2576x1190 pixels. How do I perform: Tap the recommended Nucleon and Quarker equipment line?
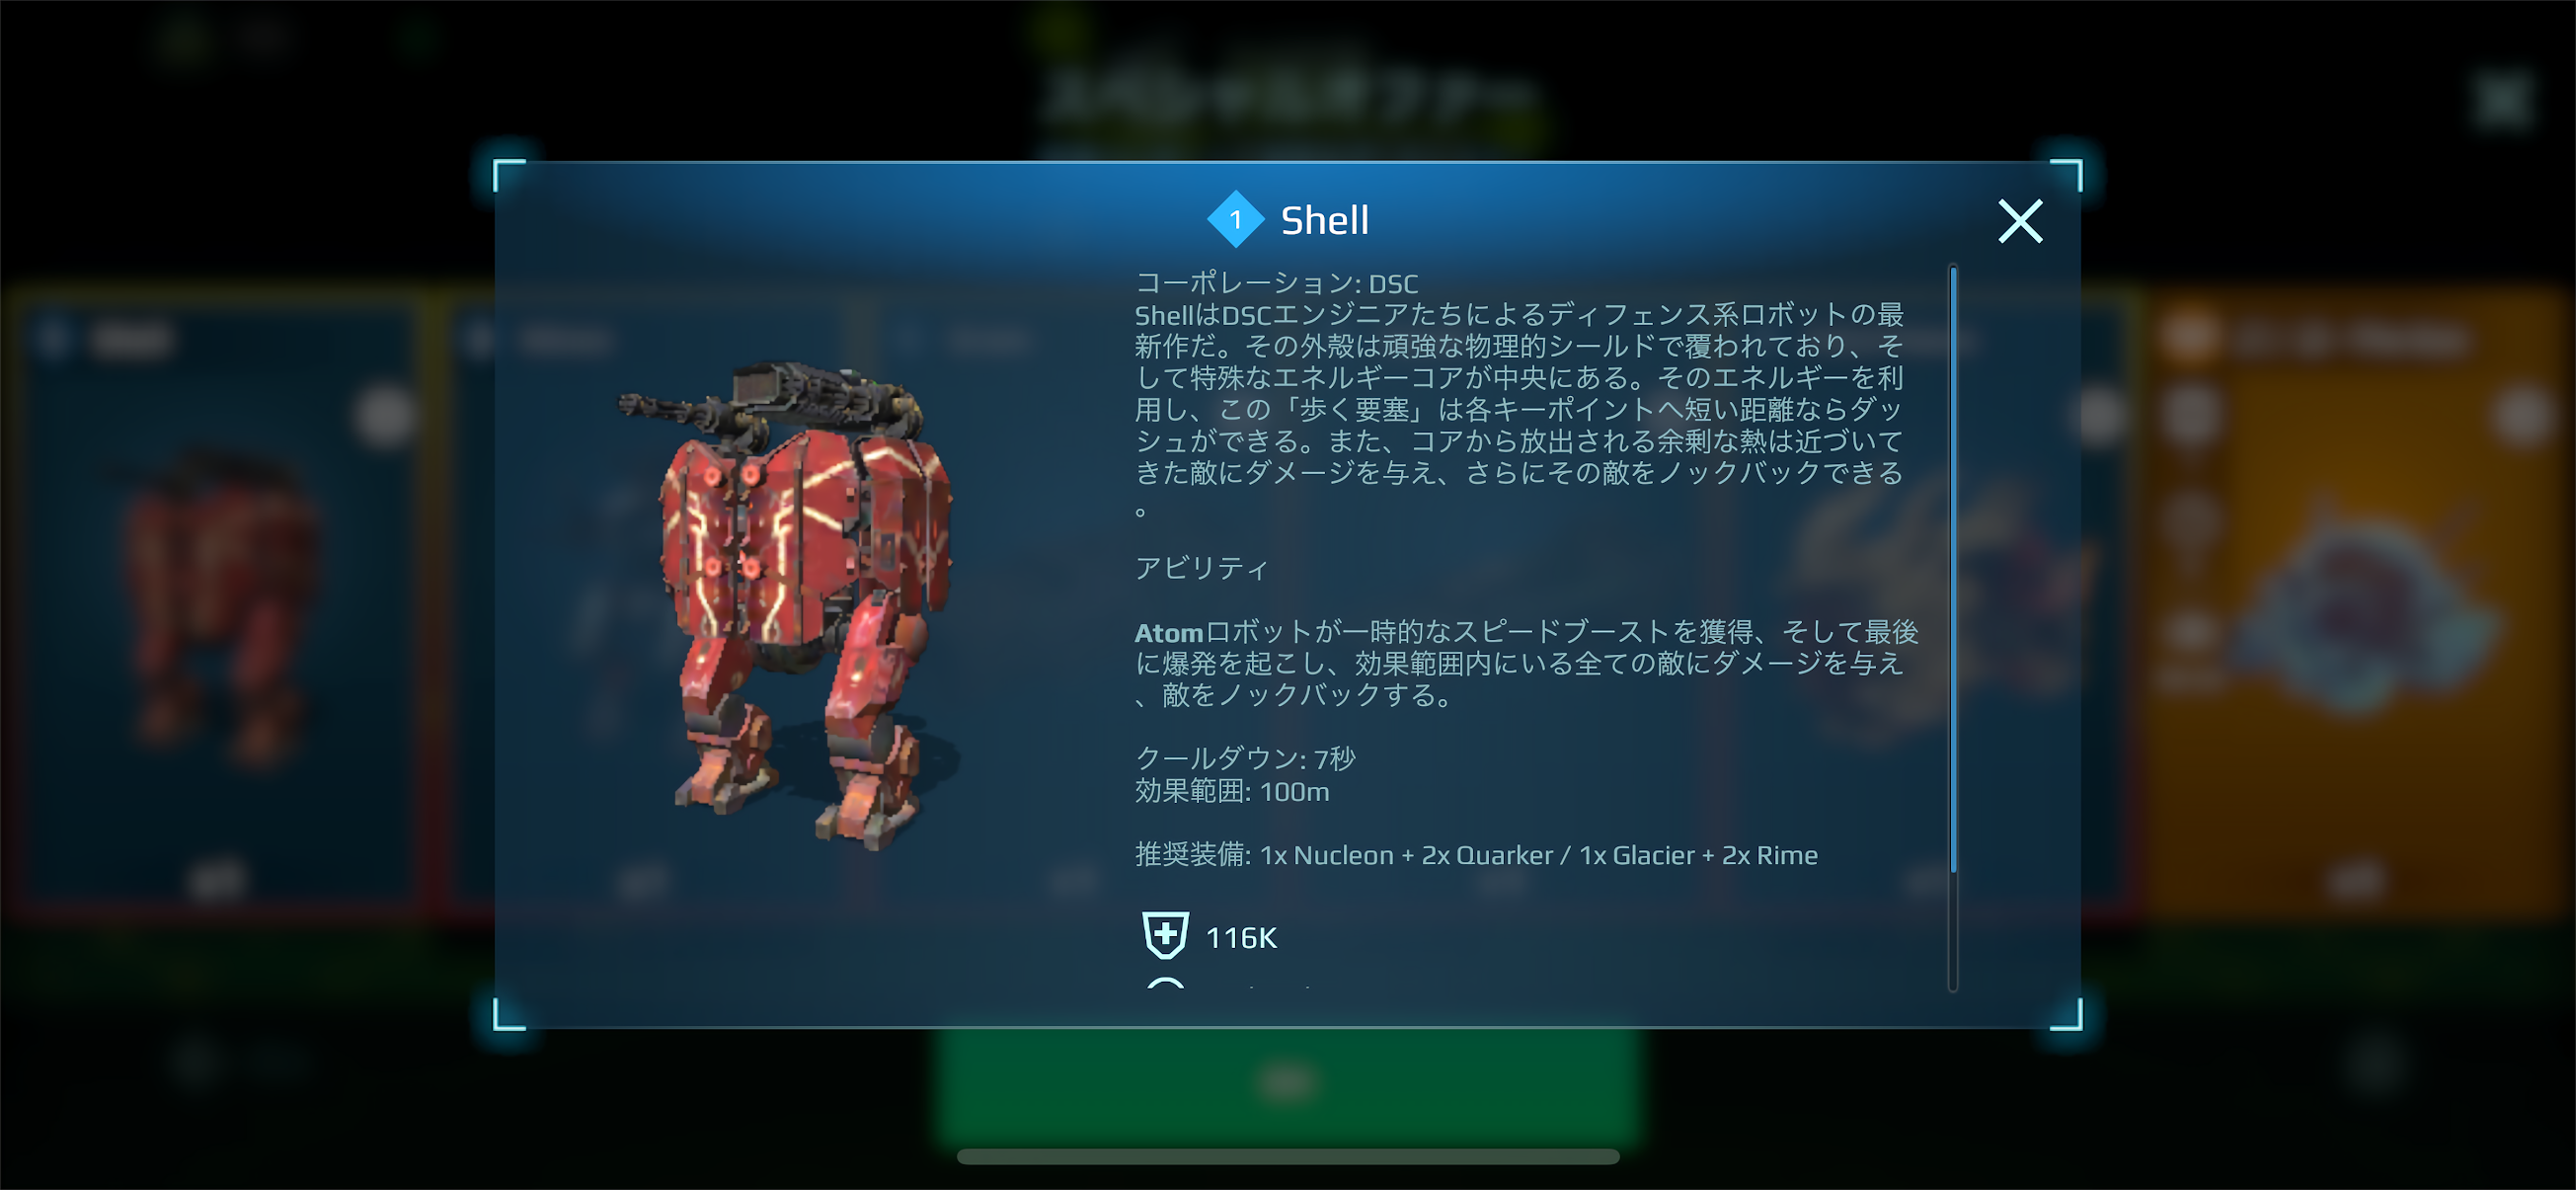pos(1475,855)
